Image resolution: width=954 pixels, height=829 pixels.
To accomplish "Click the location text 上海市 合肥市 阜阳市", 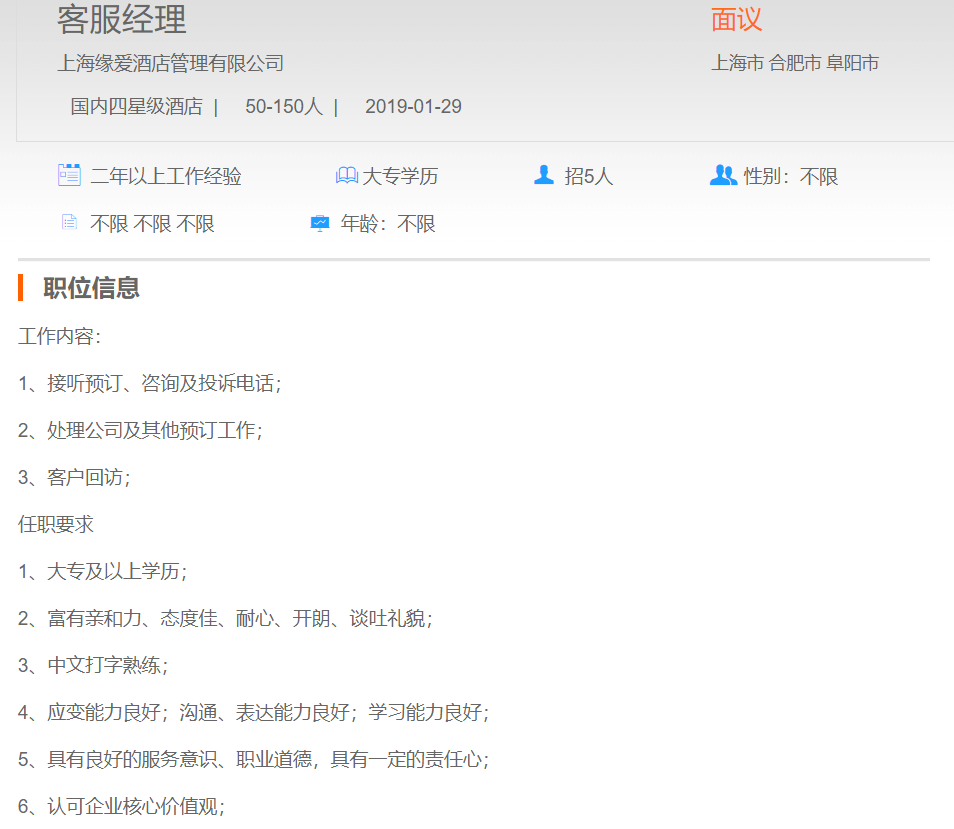I will [x=794, y=64].
